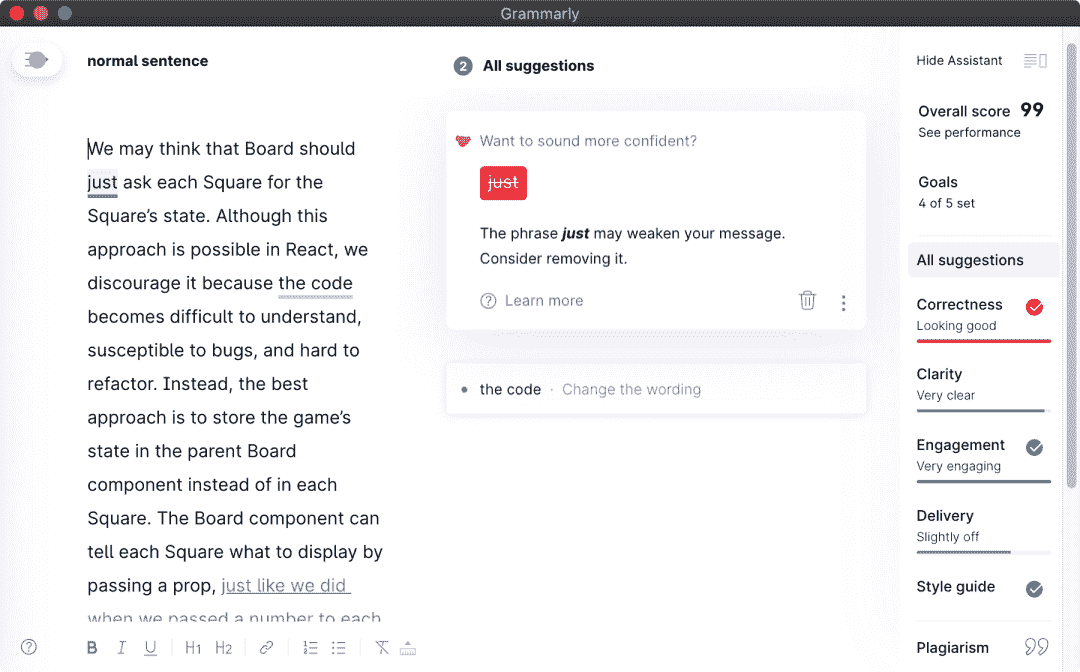Underline text using the toolbar icon

[x=150, y=648]
